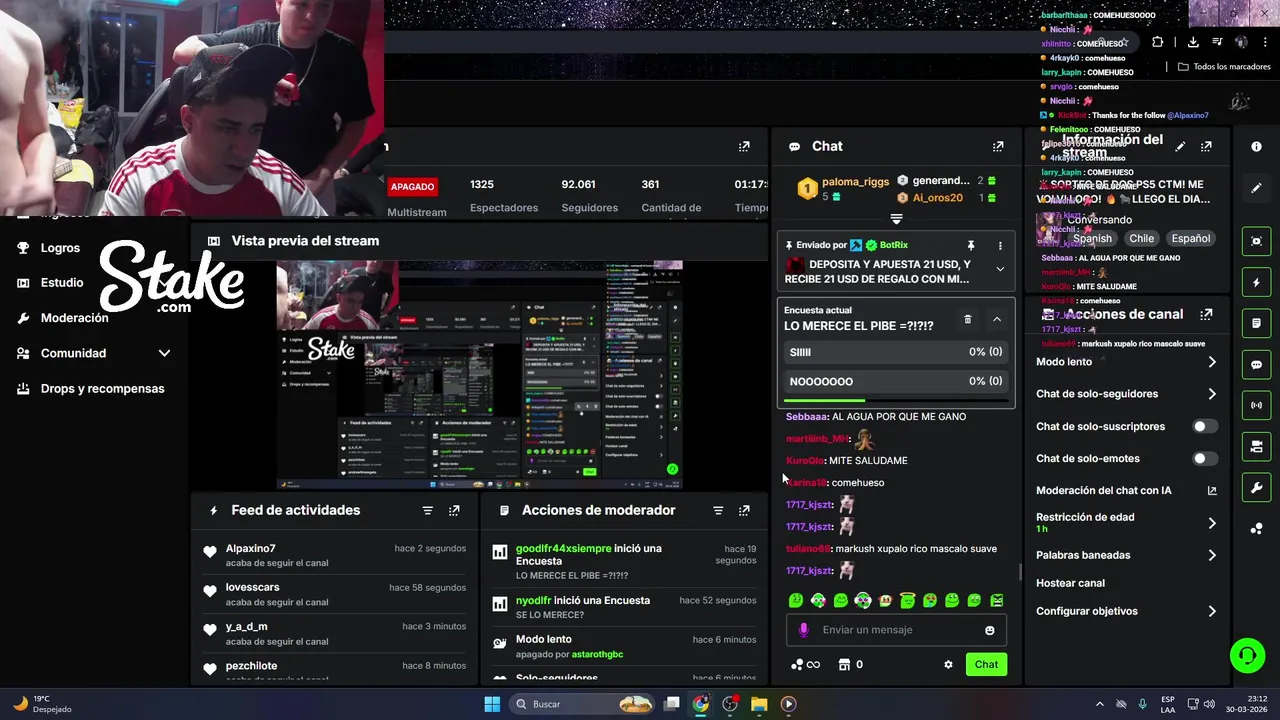Click the pencil edit button in right sidebar
Image resolution: width=1280 pixels, height=720 pixels.
[1257, 188]
